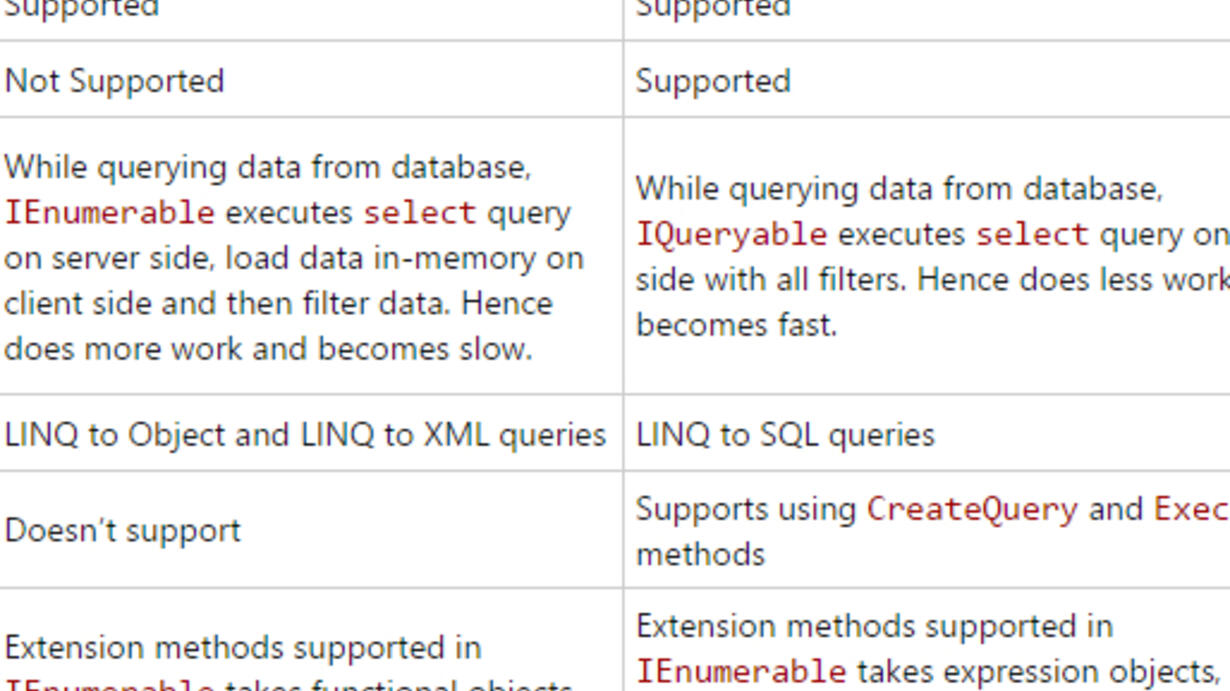Click the "Not Supported" table cell

(114, 81)
